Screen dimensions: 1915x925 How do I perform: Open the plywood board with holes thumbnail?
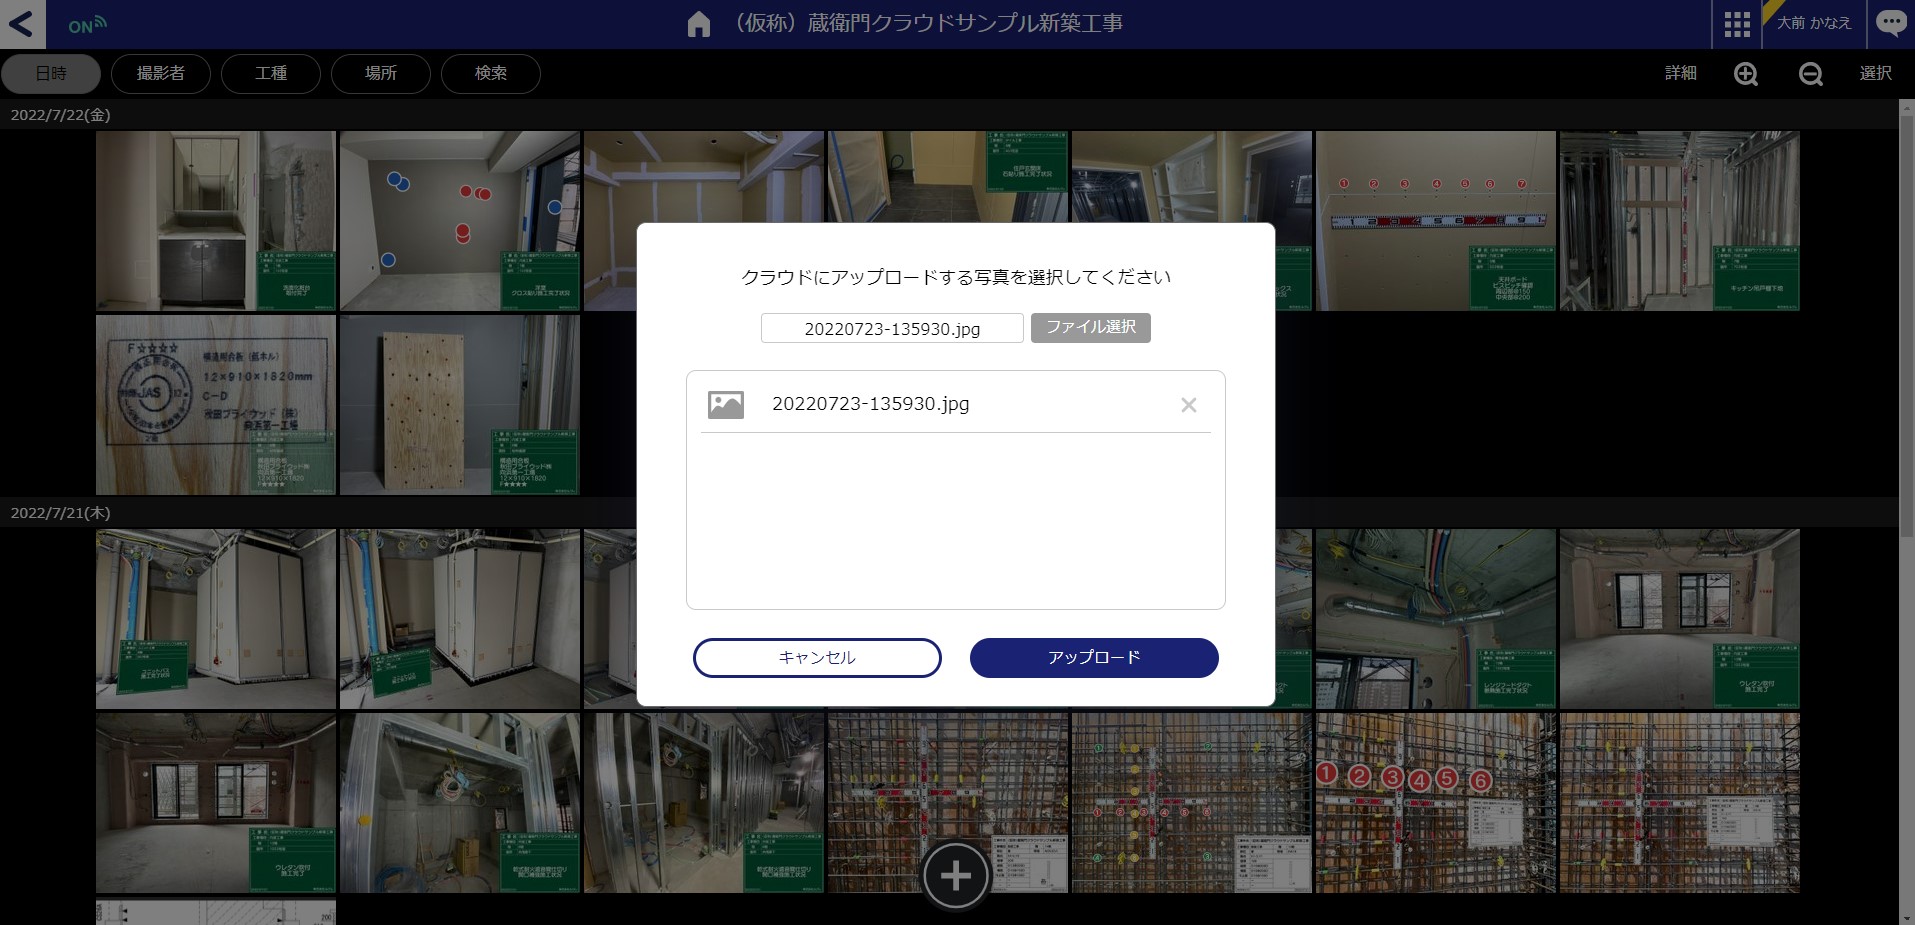point(460,405)
